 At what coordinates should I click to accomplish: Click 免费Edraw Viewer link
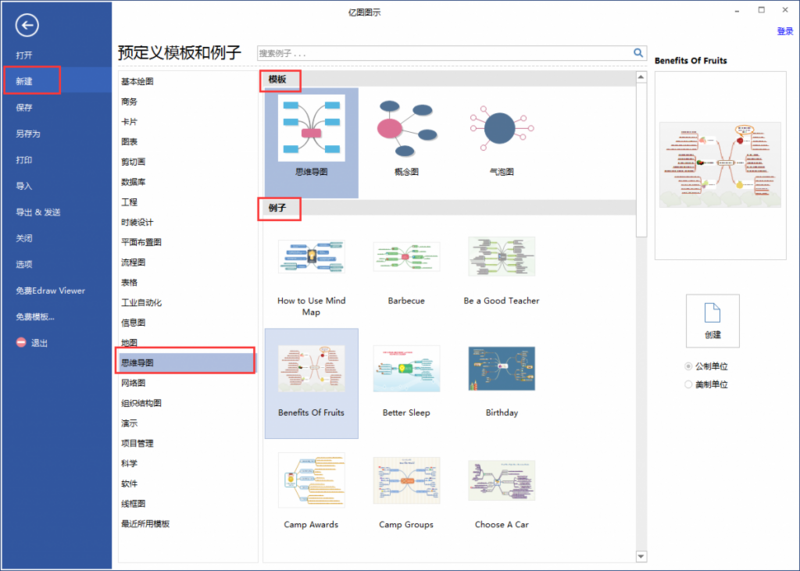click(50, 290)
